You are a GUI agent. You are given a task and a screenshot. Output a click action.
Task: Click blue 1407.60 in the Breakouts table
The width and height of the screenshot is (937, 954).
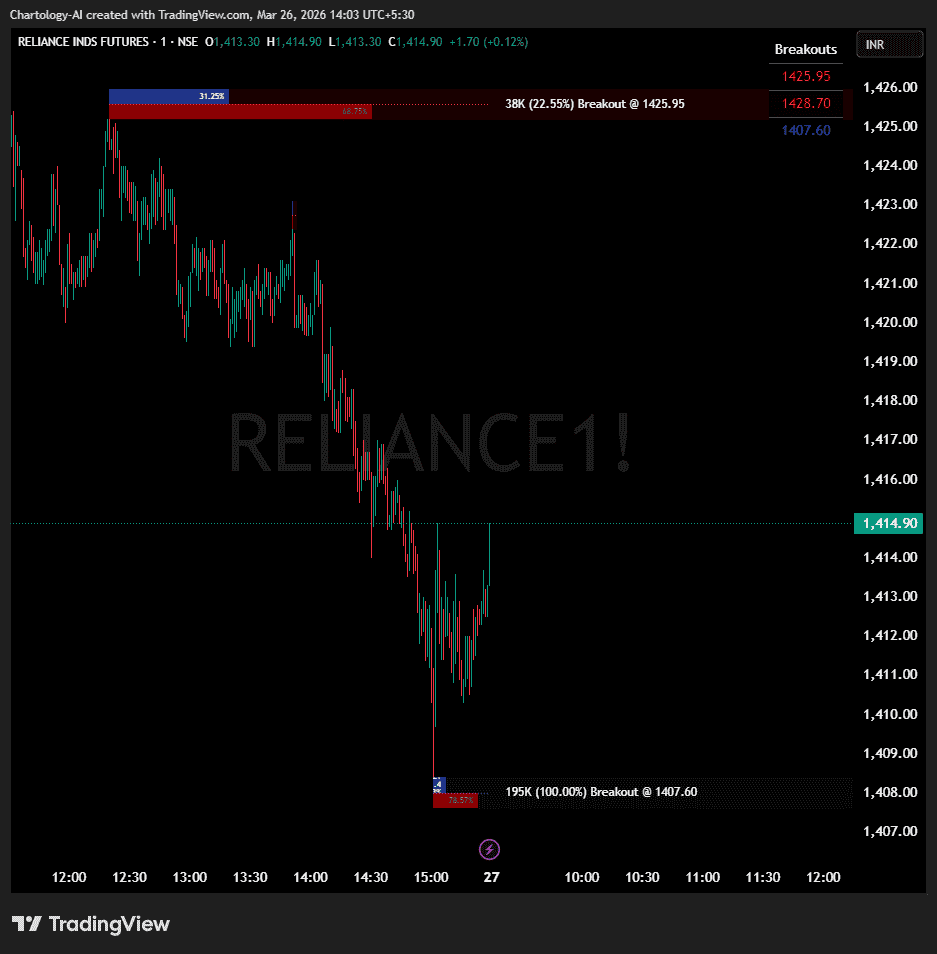coord(805,130)
